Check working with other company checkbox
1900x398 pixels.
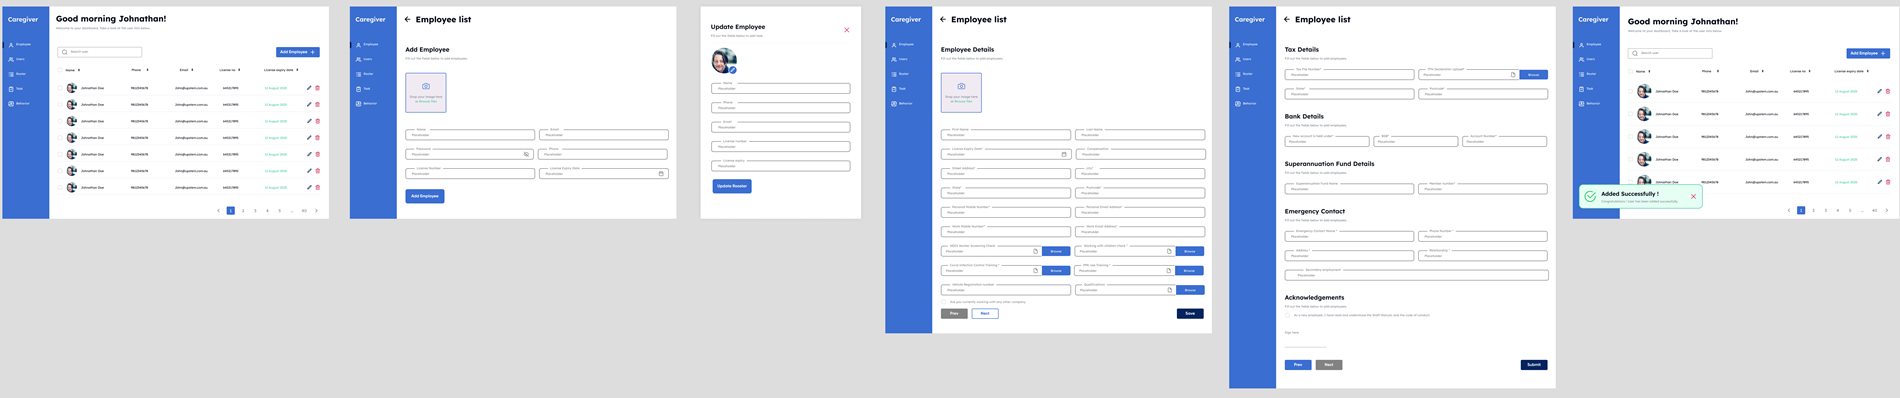(x=944, y=301)
